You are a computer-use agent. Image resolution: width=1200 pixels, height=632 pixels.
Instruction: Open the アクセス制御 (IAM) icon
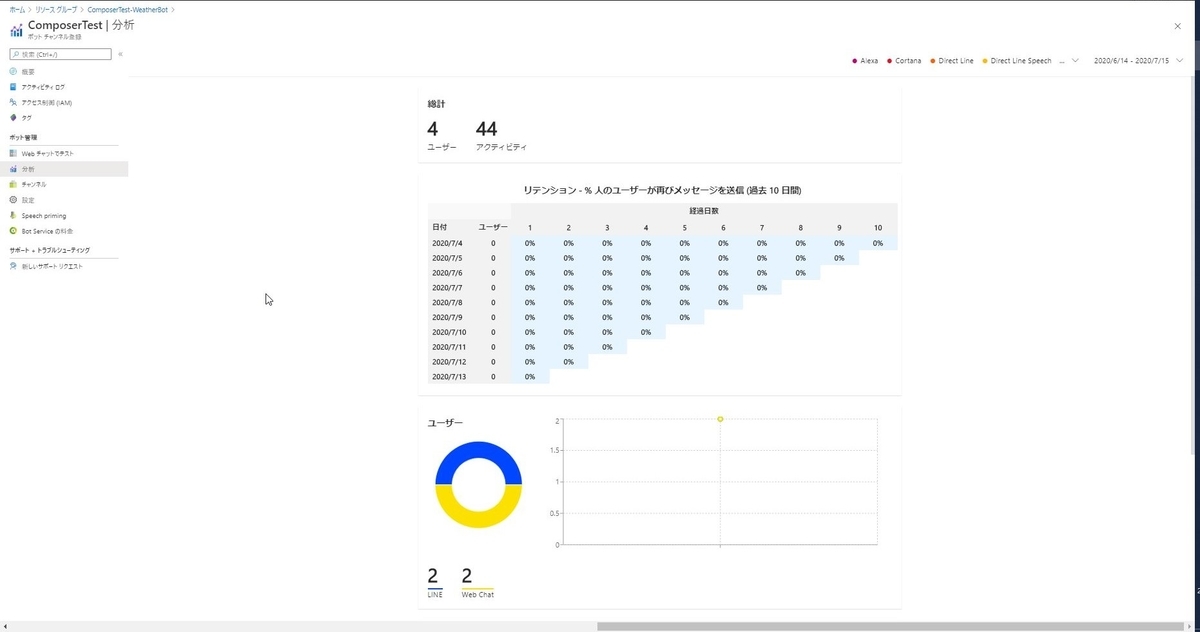(13, 102)
